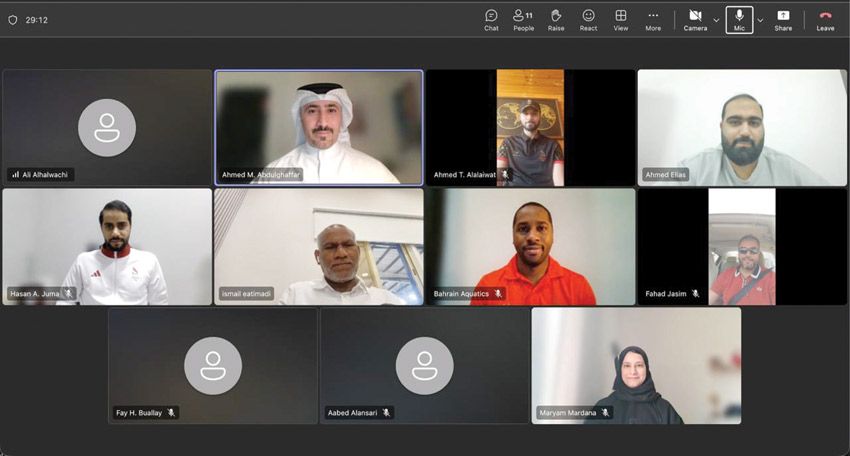Image resolution: width=850 pixels, height=456 pixels.
Task: Click the shield security icon beside timer
Action: coord(13,20)
